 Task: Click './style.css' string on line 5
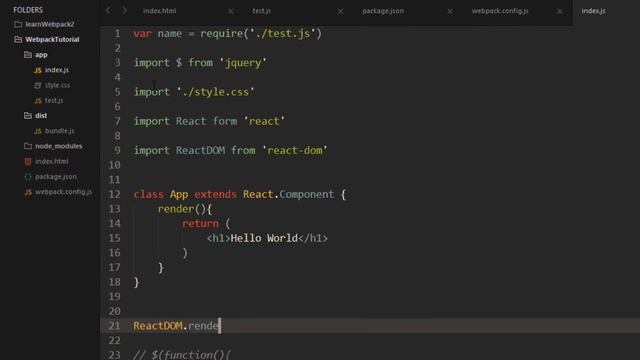click(216, 92)
